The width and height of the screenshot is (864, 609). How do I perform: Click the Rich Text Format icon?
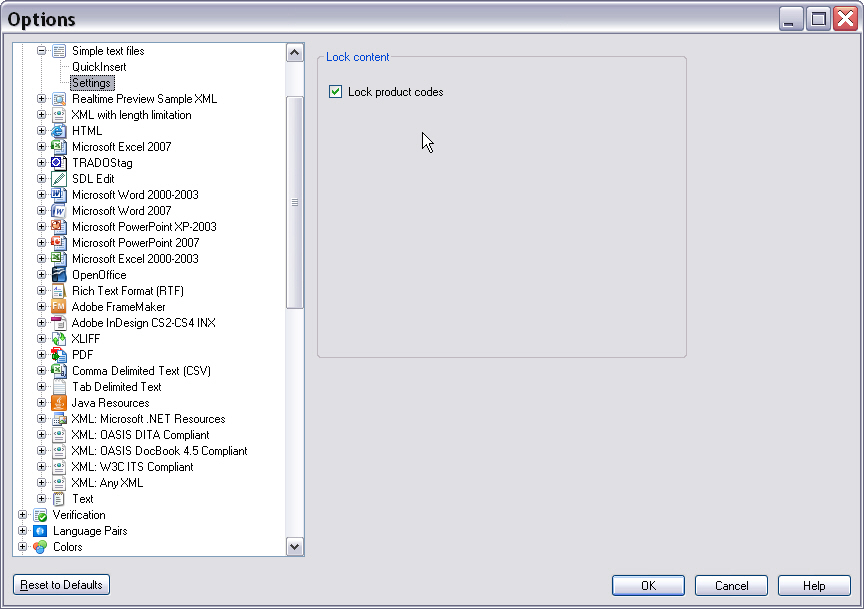pos(59,291)
